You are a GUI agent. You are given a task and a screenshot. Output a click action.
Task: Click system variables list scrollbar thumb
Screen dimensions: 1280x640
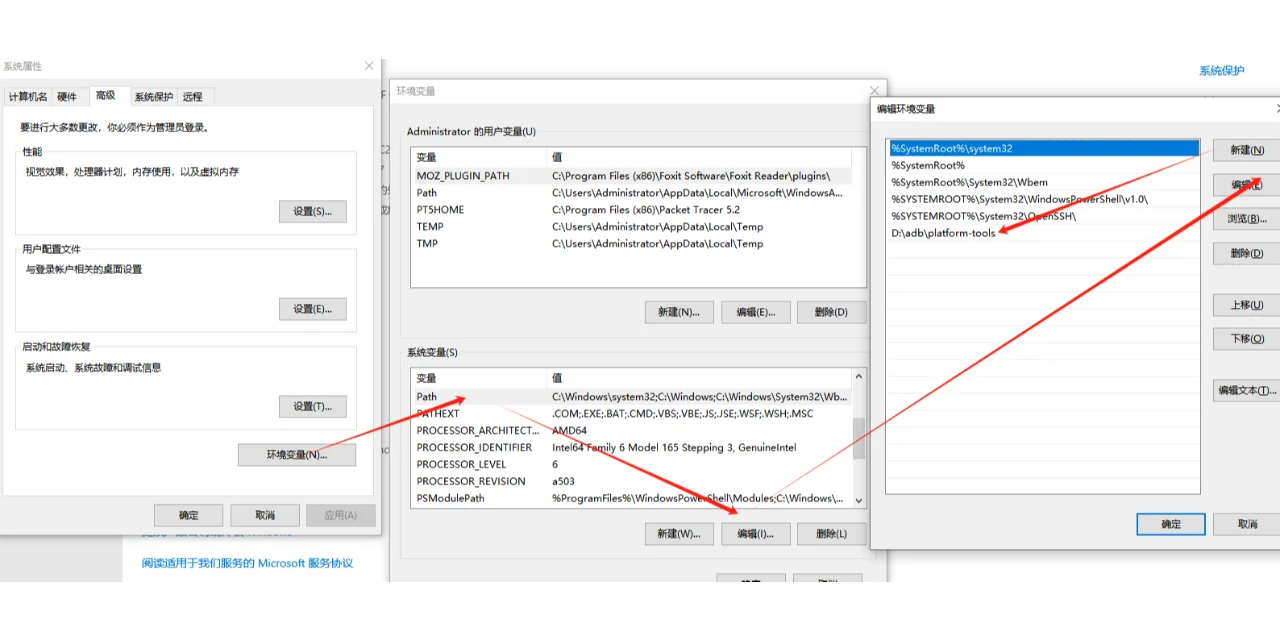click(x=858, y=438)
